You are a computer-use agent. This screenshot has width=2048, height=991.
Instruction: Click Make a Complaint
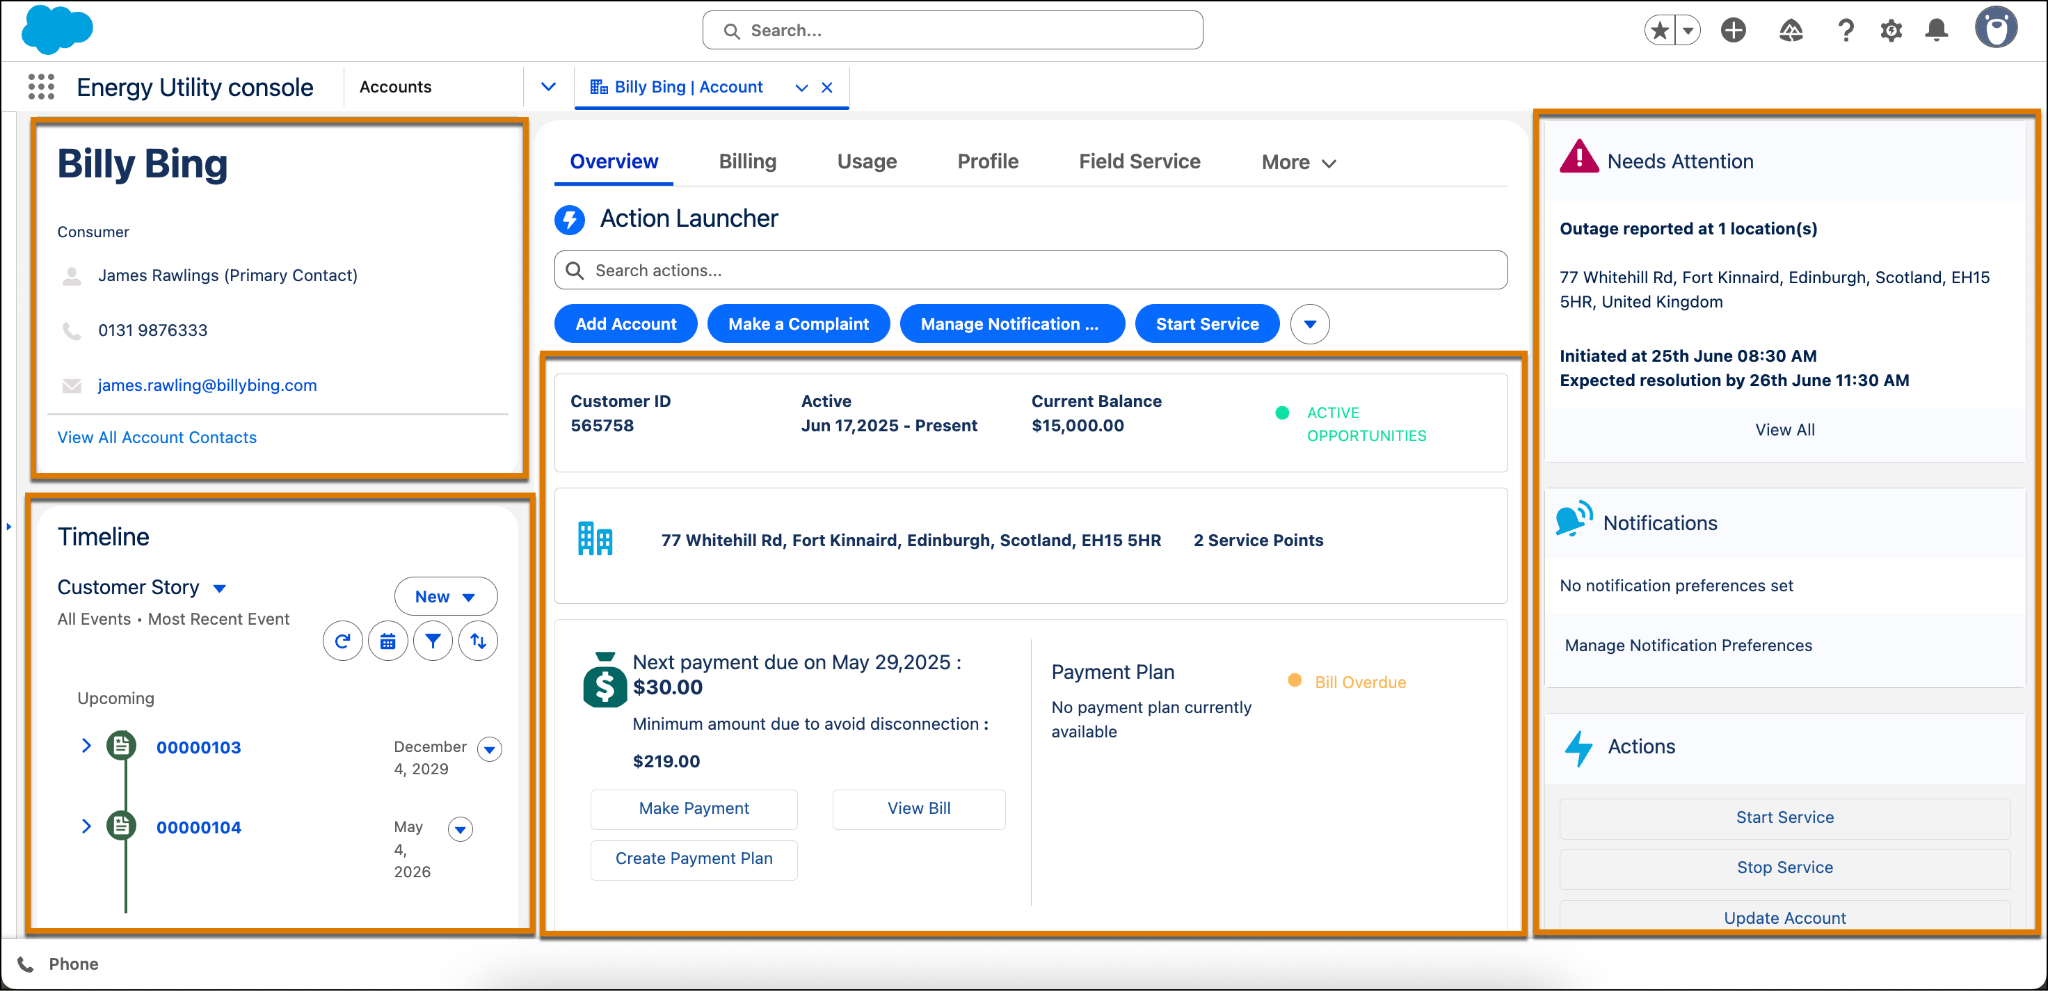799,324
